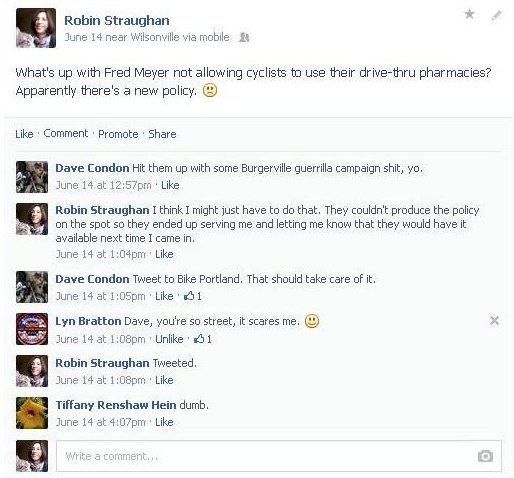Click the friends audience icon beside timestamp
The width and height of the screenshot is (514, 478).
tap(244, 37)
